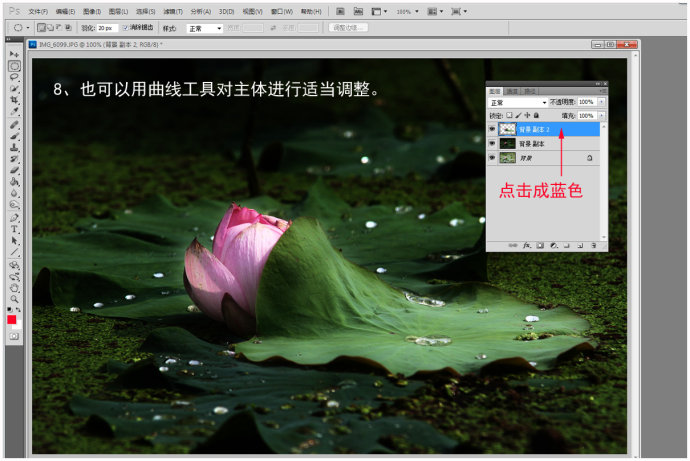Select the Brush tool
690x461 pixels.
[x=14, y=136]
